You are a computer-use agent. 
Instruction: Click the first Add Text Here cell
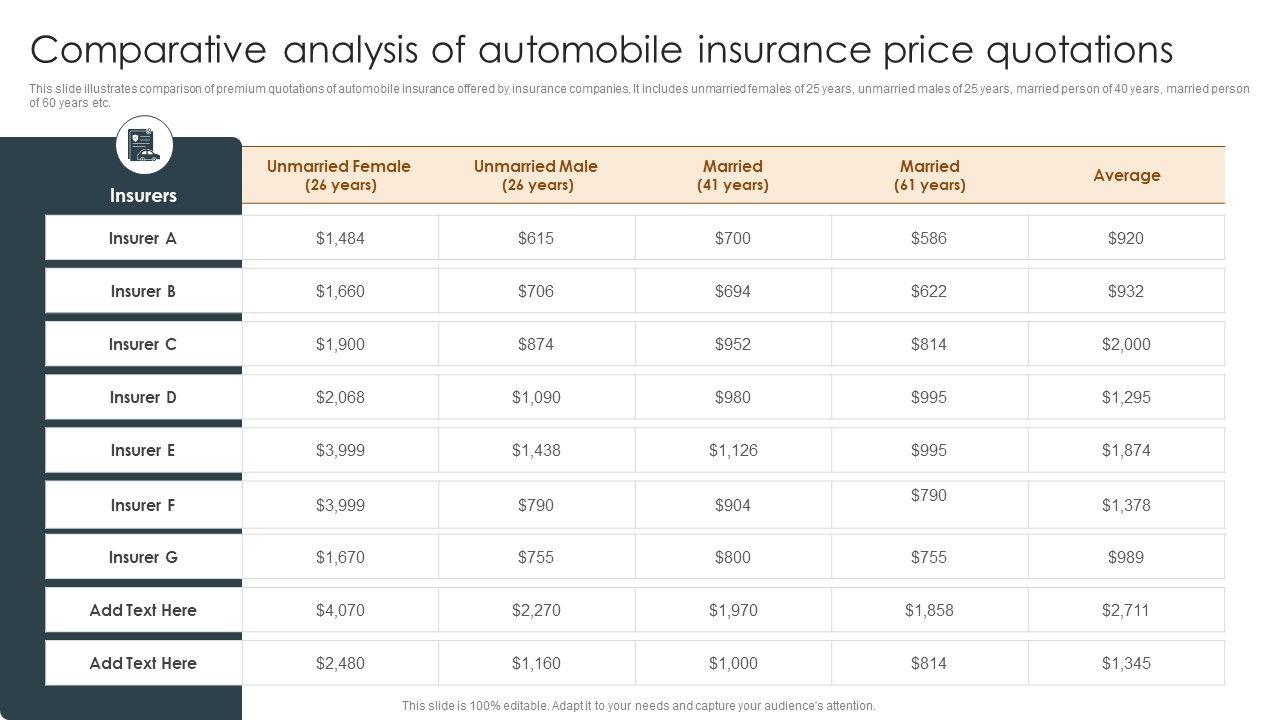tap(143, 610)
